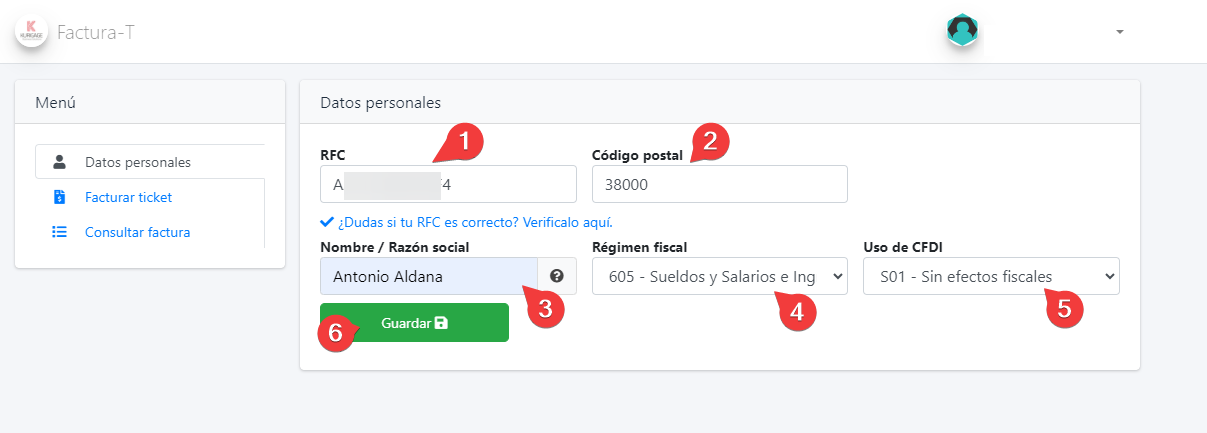
Task: Click the Factura-T brand title
Action: tap(96, 32)
